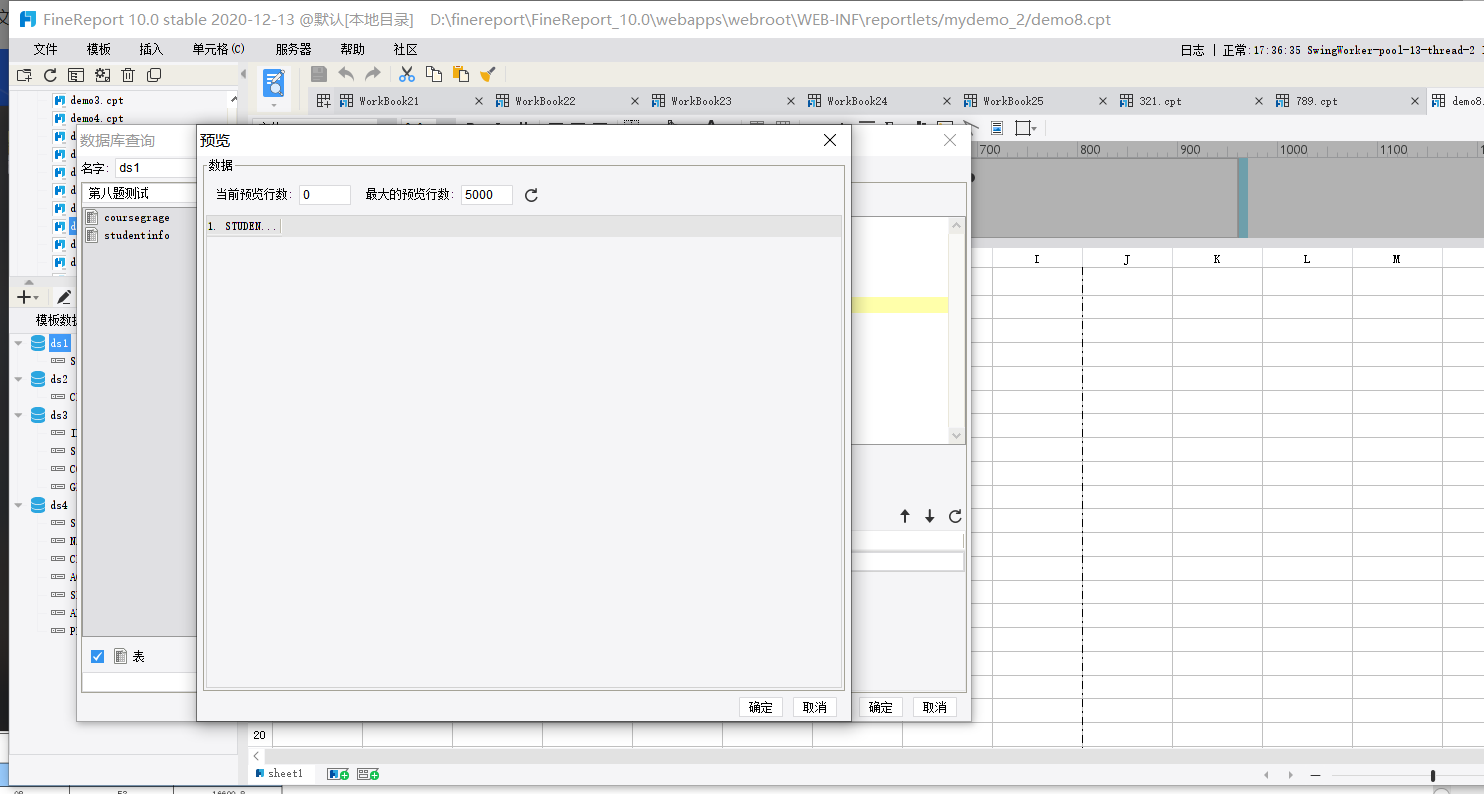This screenshot has height=794, width=1484.
Task: Open the 帮助 menu
Action: point(352,49)
